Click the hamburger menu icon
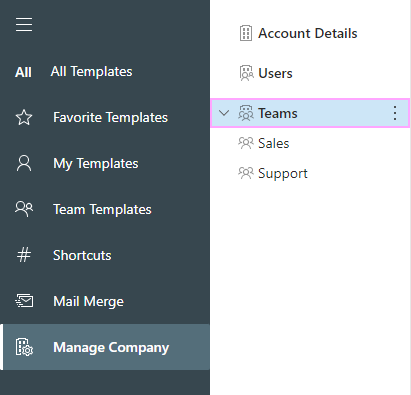Viewport: 411px width, 395px height. coord(24,25)
